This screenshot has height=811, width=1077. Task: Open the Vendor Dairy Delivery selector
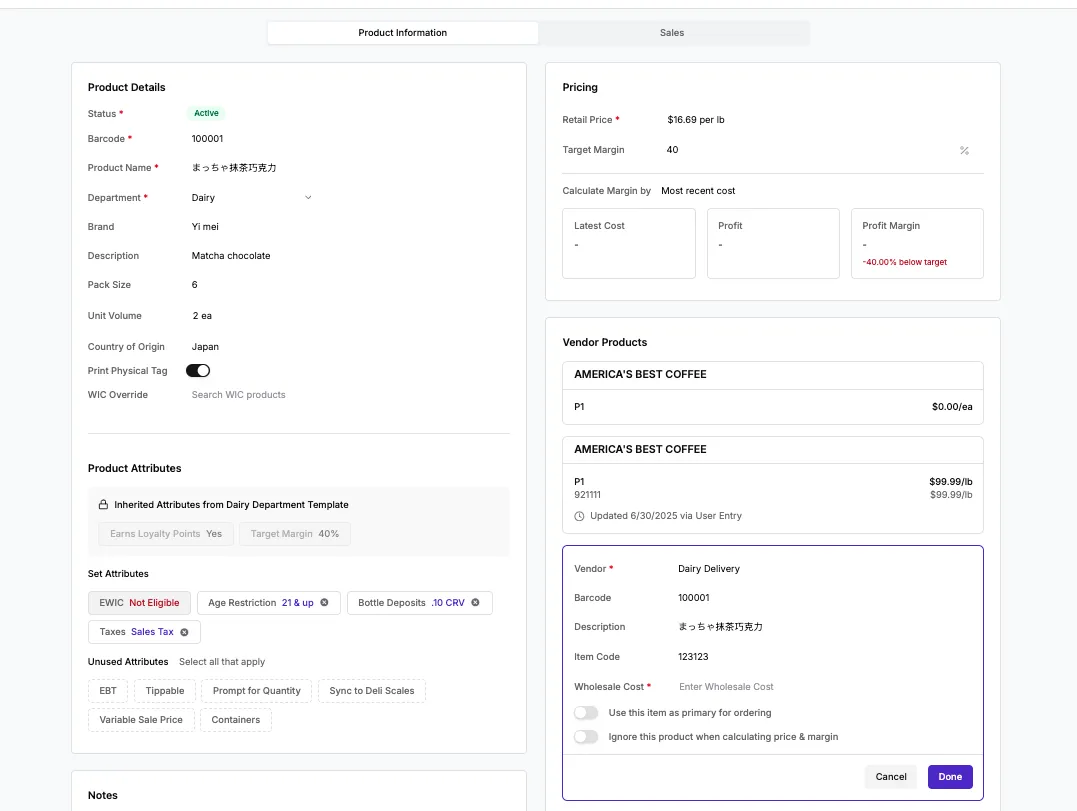coord(709,569)
